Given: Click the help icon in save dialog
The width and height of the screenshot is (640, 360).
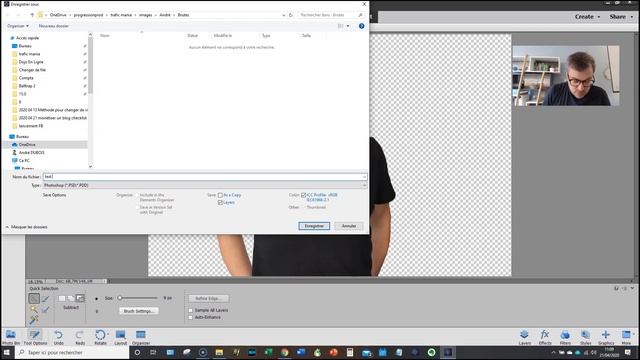Looking at the screenshot, I should (361, 26).
